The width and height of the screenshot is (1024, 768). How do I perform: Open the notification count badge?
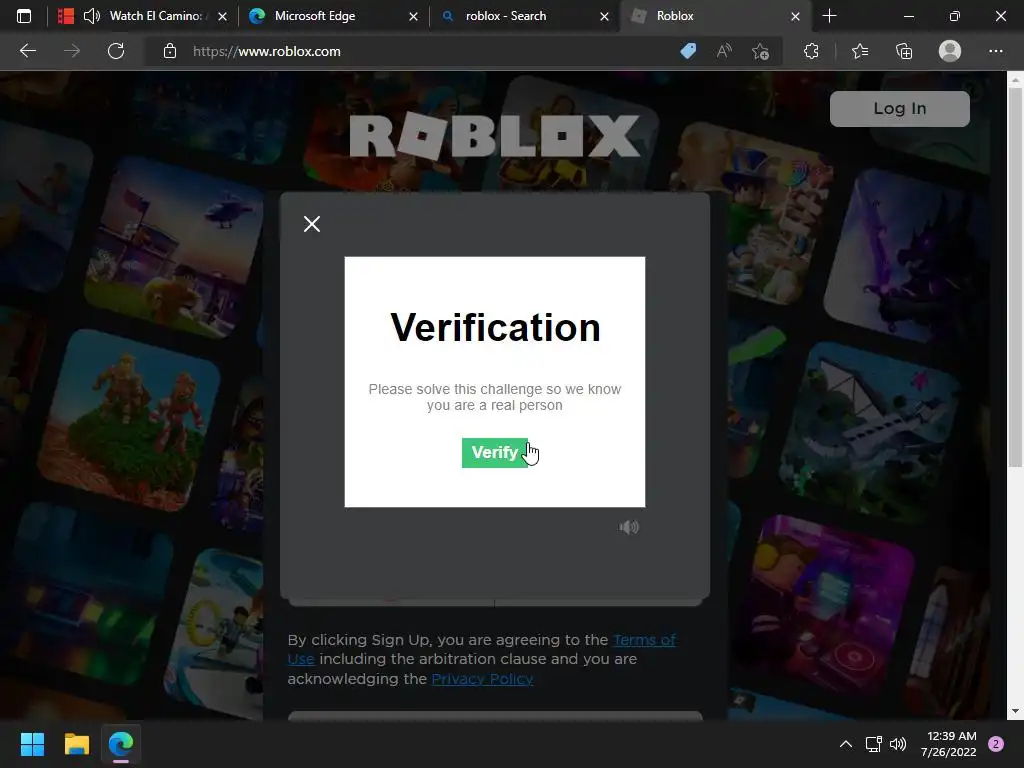[x=996, y=744]
